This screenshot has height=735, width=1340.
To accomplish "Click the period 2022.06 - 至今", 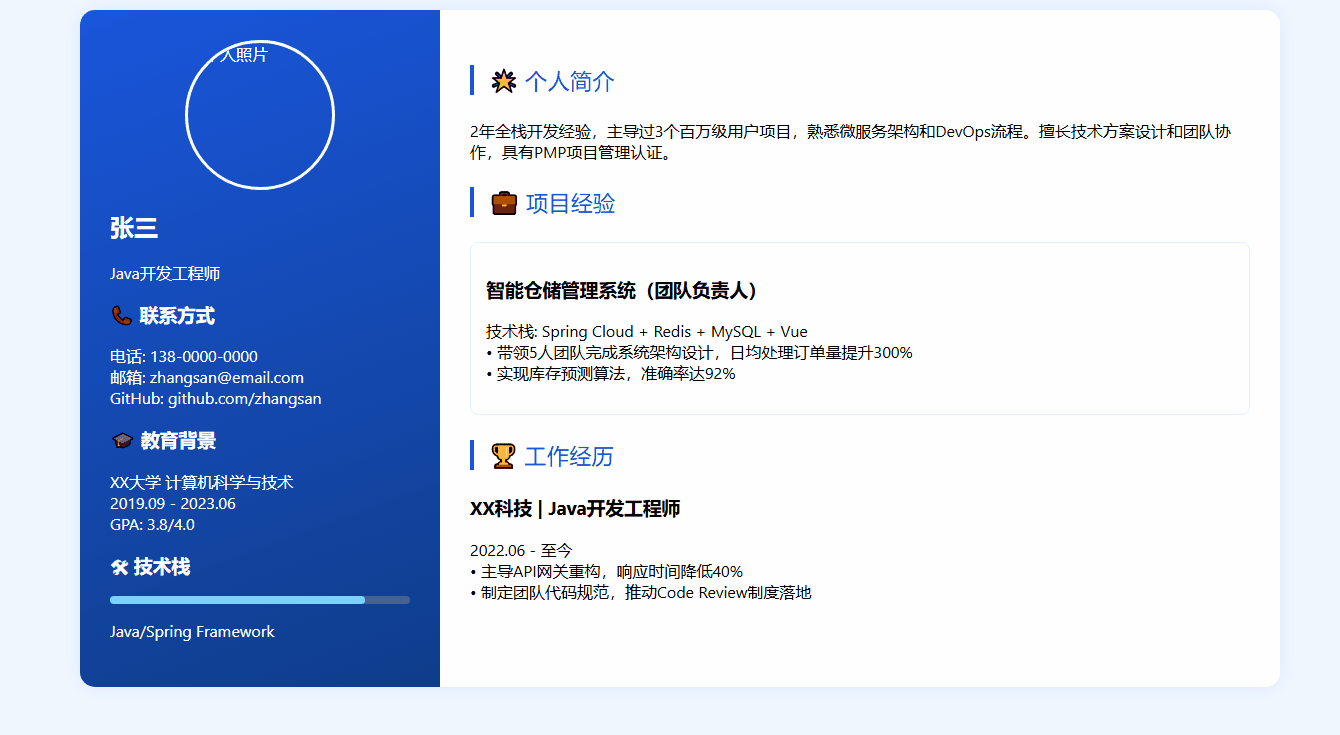I will [521, 551].
